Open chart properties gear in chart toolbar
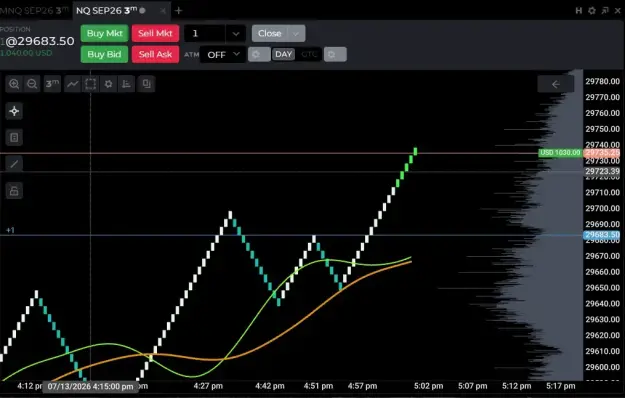The image size is (625, 398). (x=108, y=84)
